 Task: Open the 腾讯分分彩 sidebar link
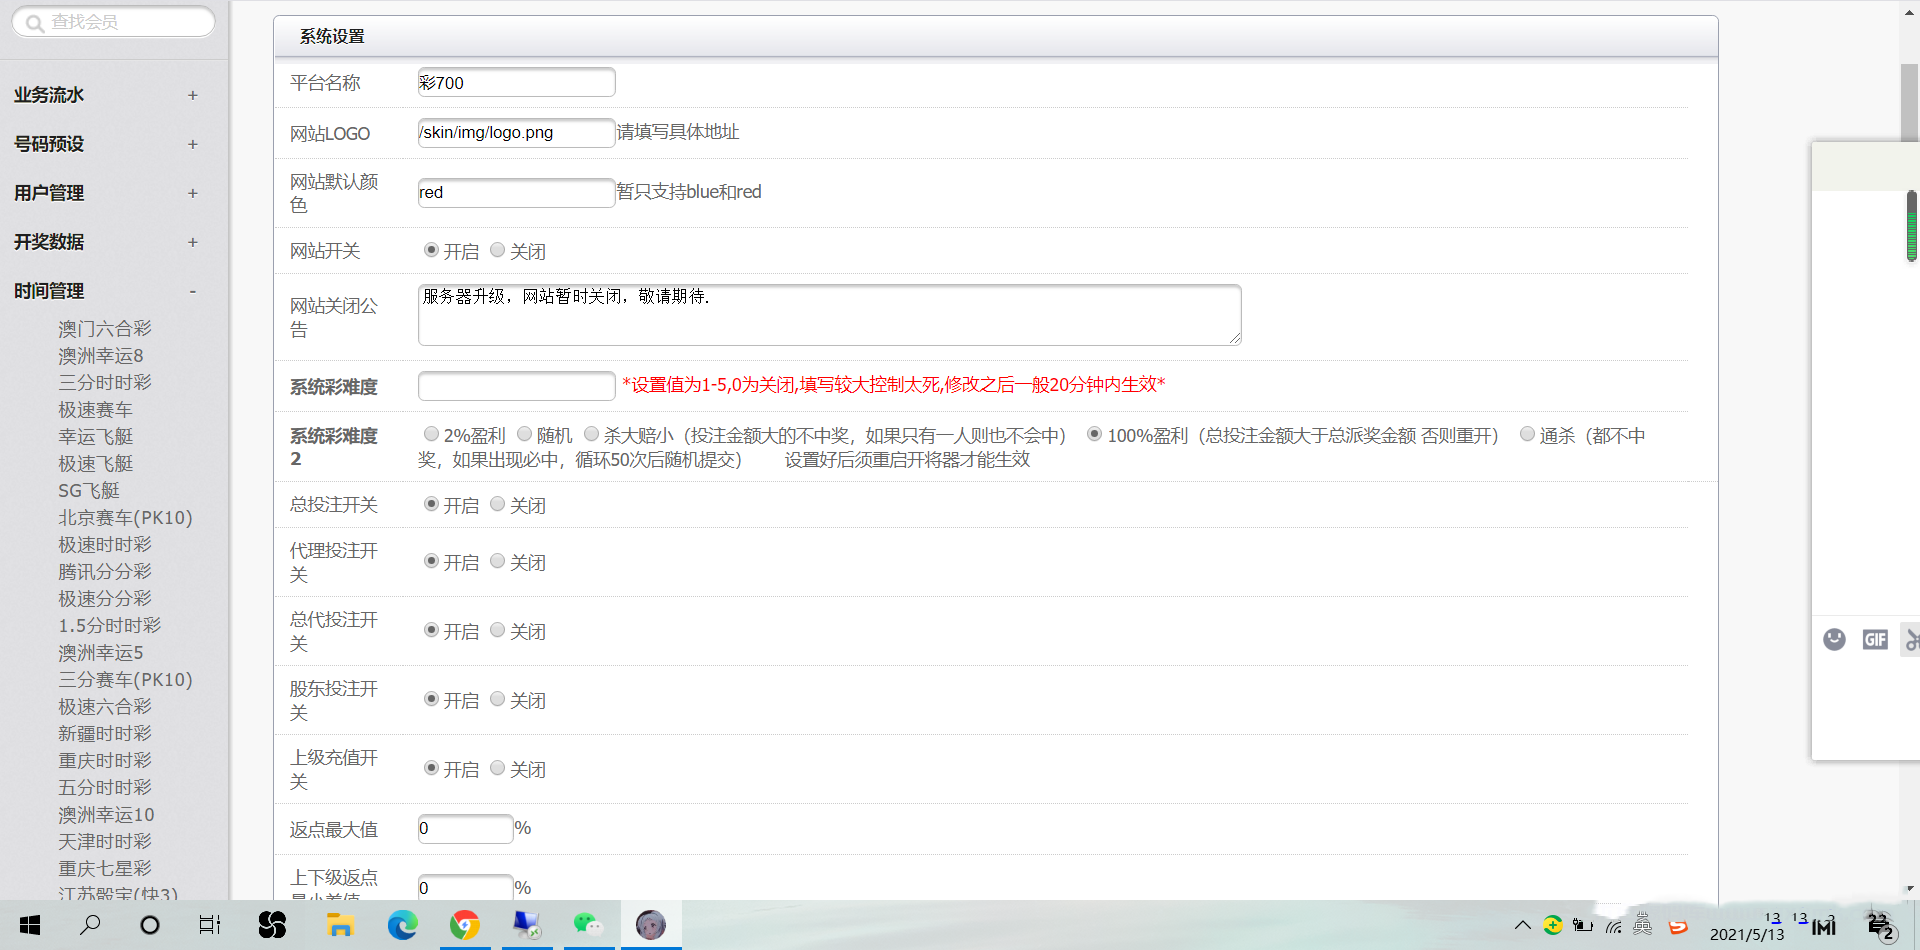[x=105, y=572]
